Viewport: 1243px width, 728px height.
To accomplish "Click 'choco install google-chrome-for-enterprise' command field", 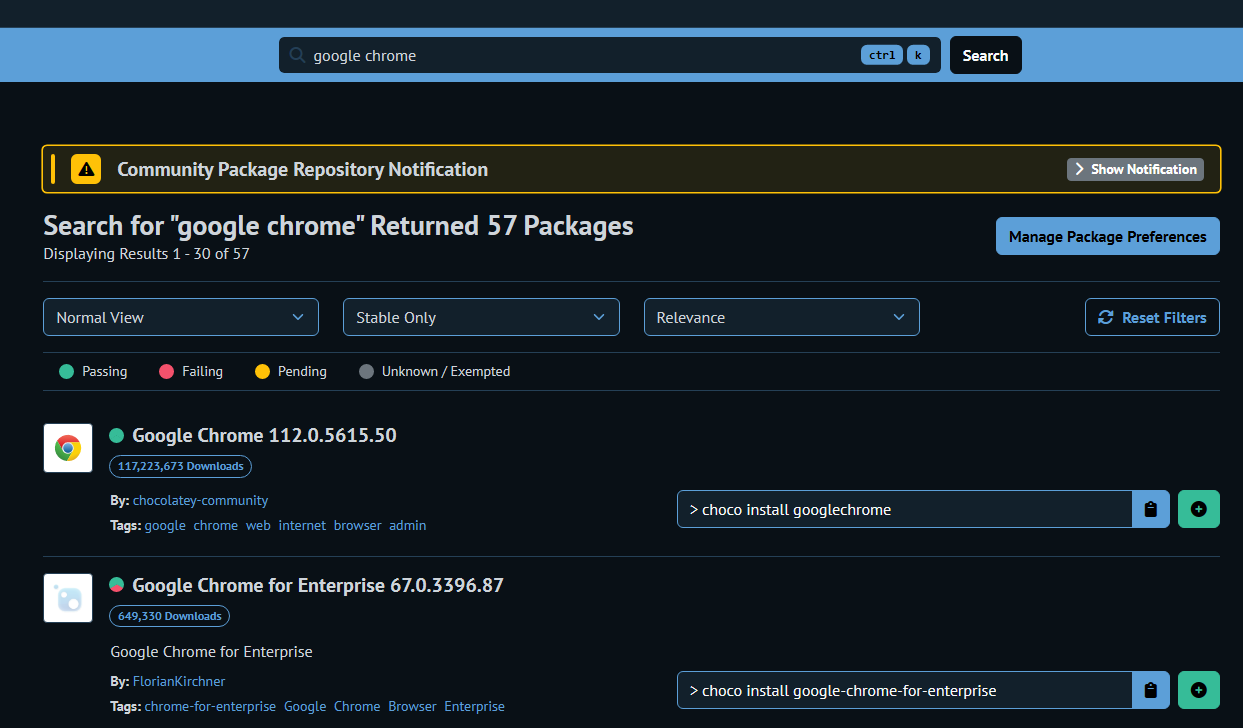I will (x=904, y=690).
